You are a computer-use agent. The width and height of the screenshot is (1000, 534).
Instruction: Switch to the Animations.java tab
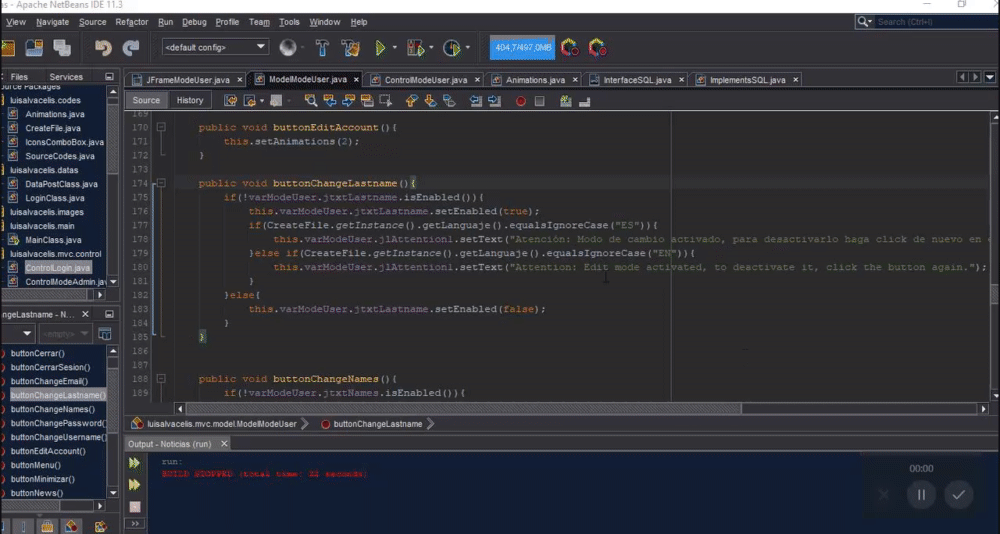coord(534,79)
